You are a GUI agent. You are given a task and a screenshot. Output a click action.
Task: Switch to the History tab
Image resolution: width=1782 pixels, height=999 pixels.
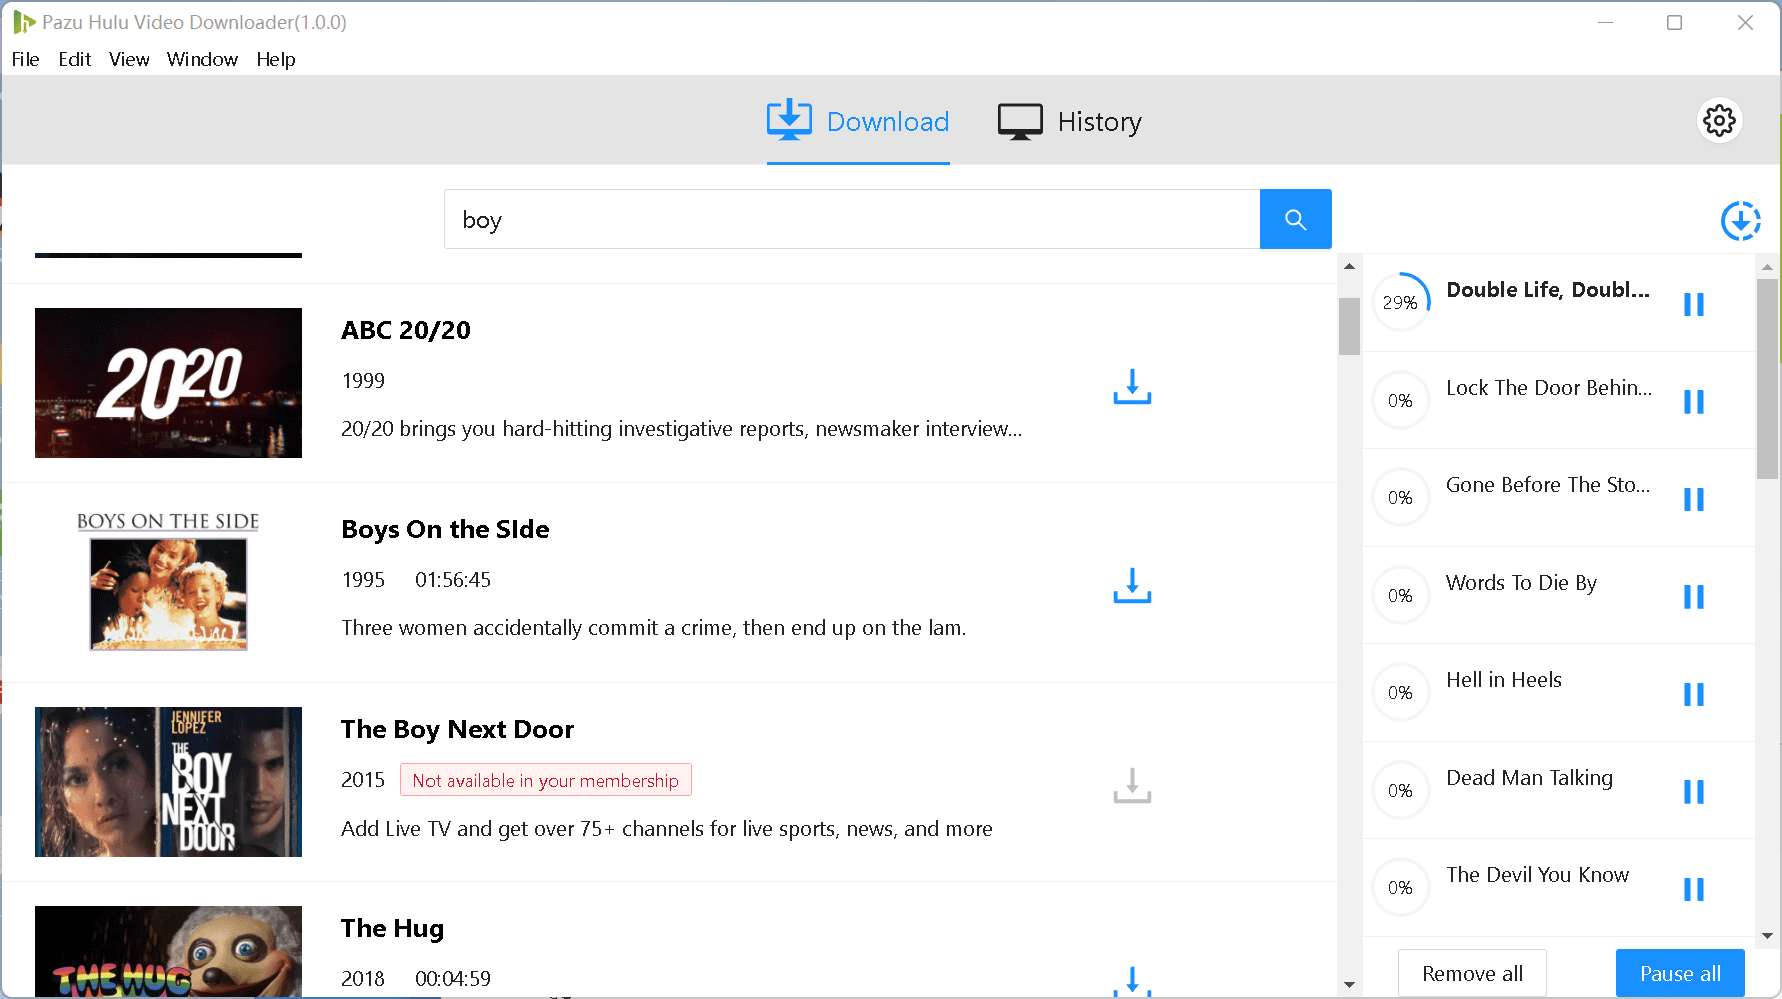1070,122
